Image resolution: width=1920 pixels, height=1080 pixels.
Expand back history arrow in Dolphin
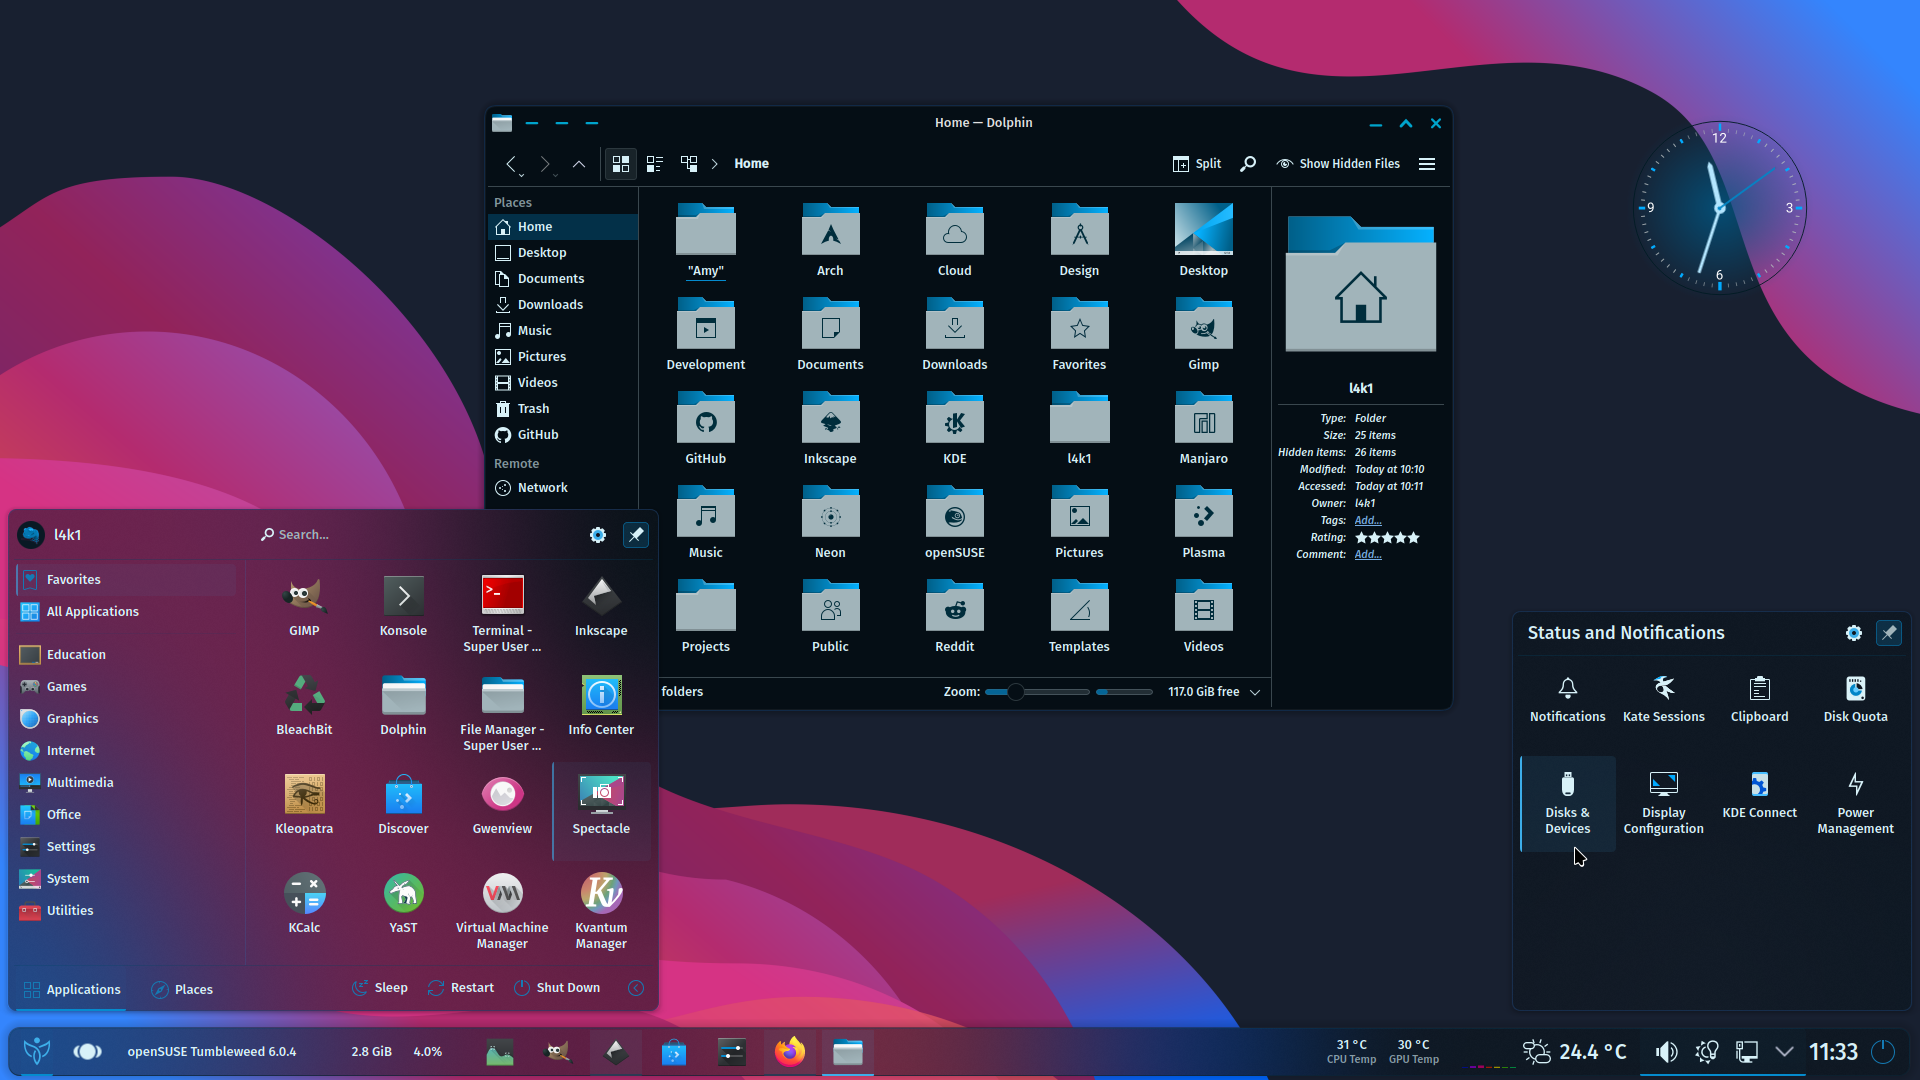[x=521, y=174]
